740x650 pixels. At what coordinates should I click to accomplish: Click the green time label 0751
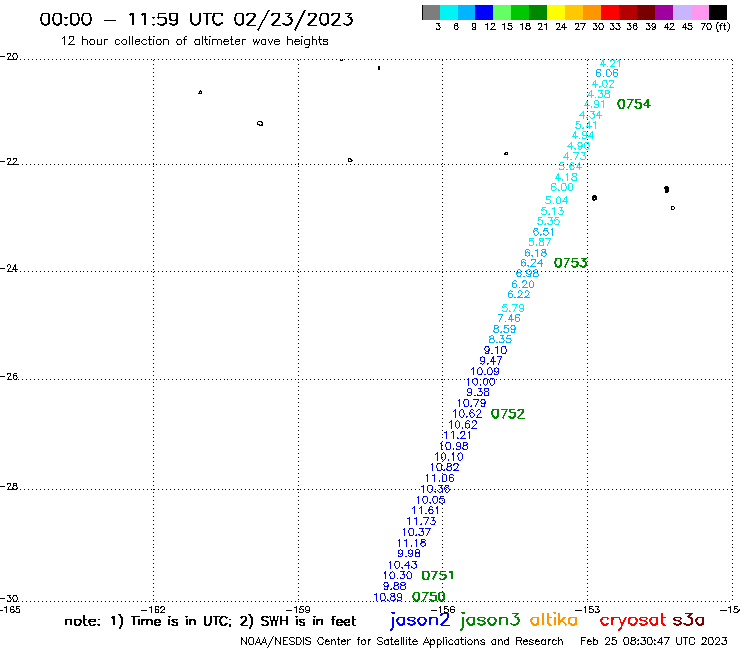(437, 575)
